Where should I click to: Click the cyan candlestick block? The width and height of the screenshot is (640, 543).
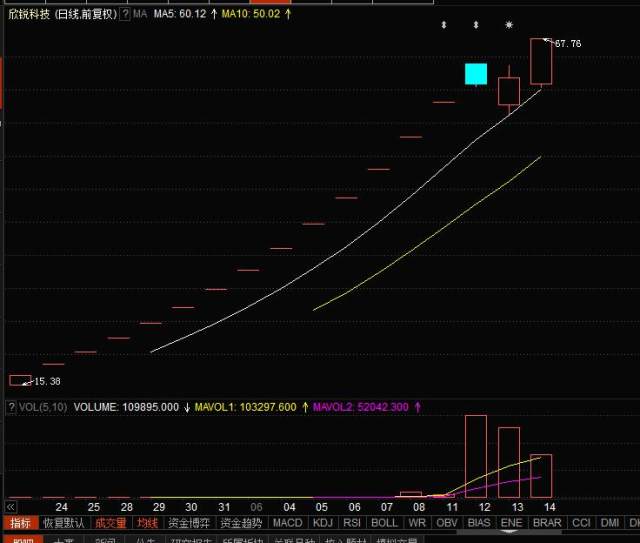pos(476,74)
